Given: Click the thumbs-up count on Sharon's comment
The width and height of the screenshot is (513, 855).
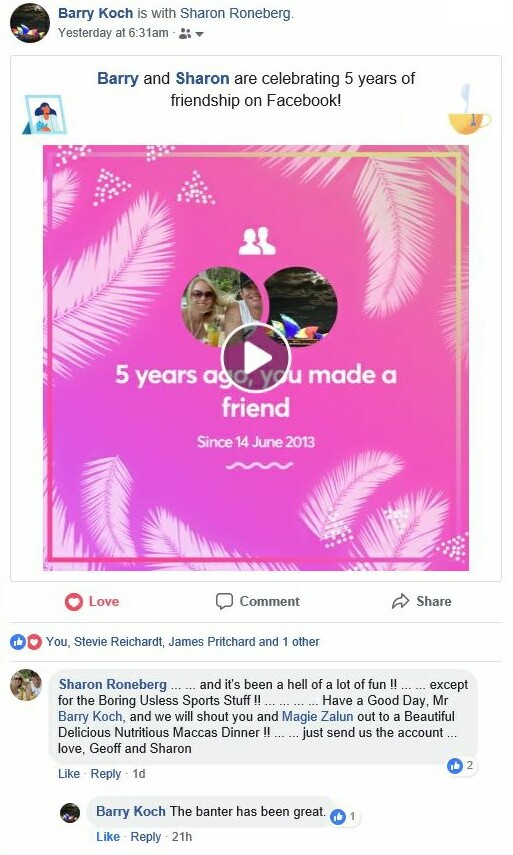Looking at the screenshot, I should (461, 766).
